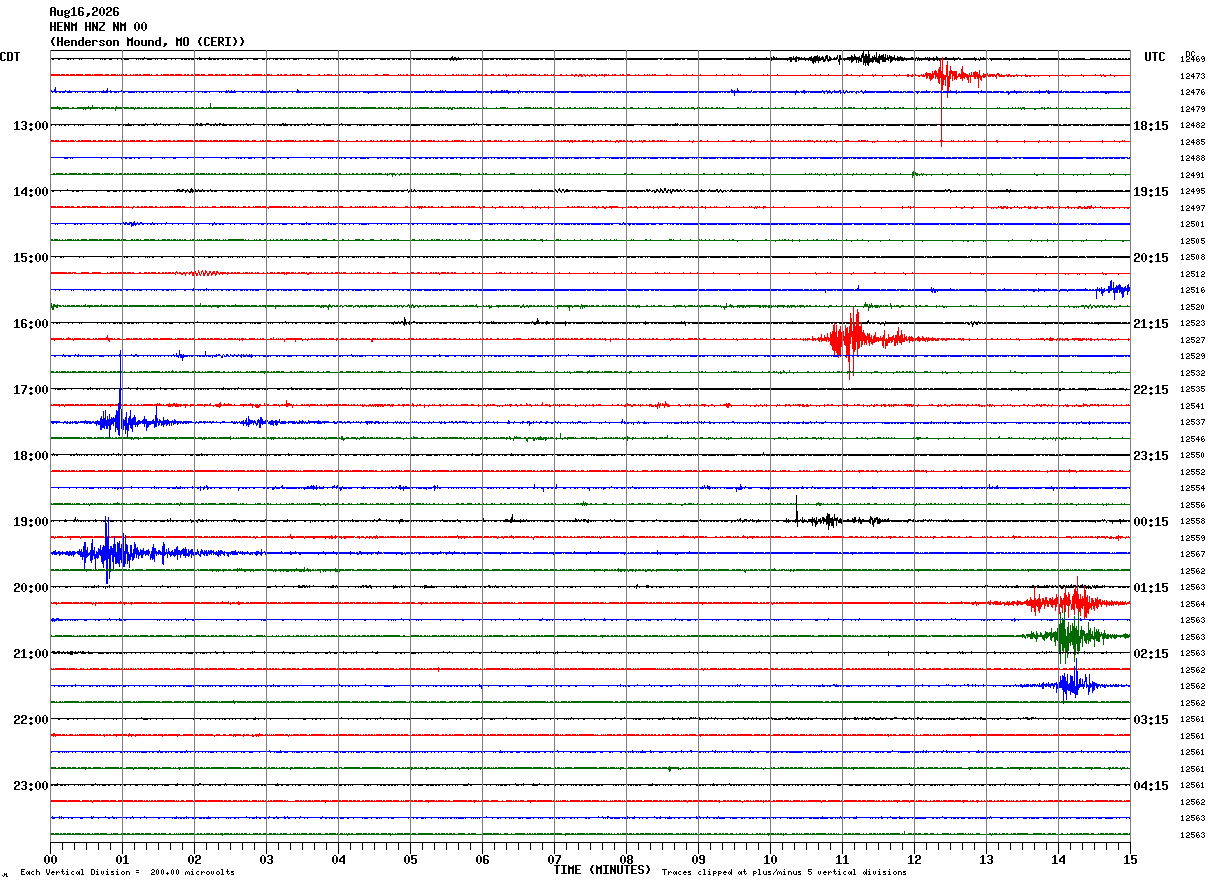This screenshot has width=1210, height=886.
Task: Click the 18:15 UTC time label
Action: pyautogui.click(x=1151, y=126)
